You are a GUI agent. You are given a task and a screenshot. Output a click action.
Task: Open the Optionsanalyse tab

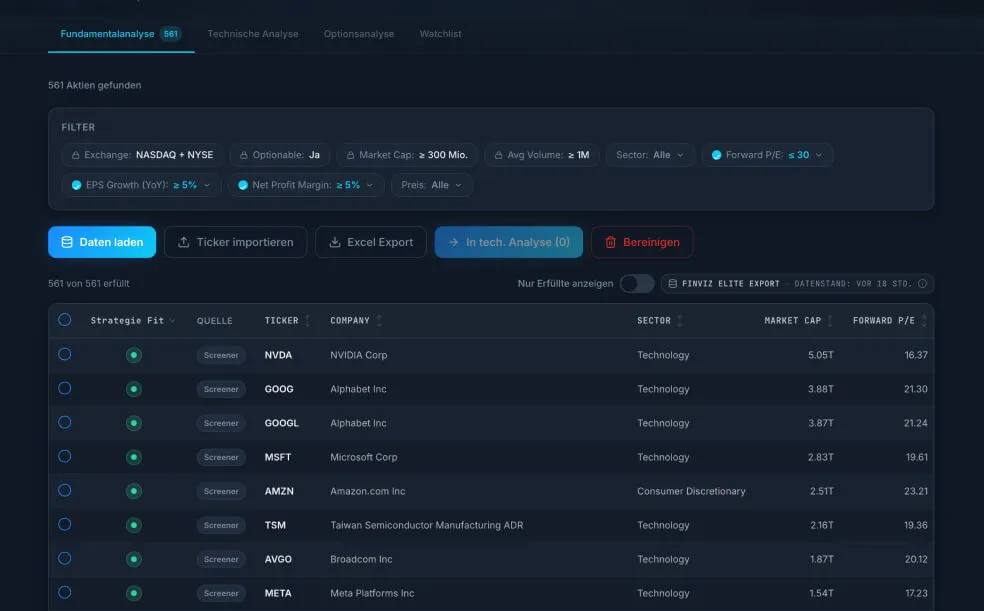point(359,34)
